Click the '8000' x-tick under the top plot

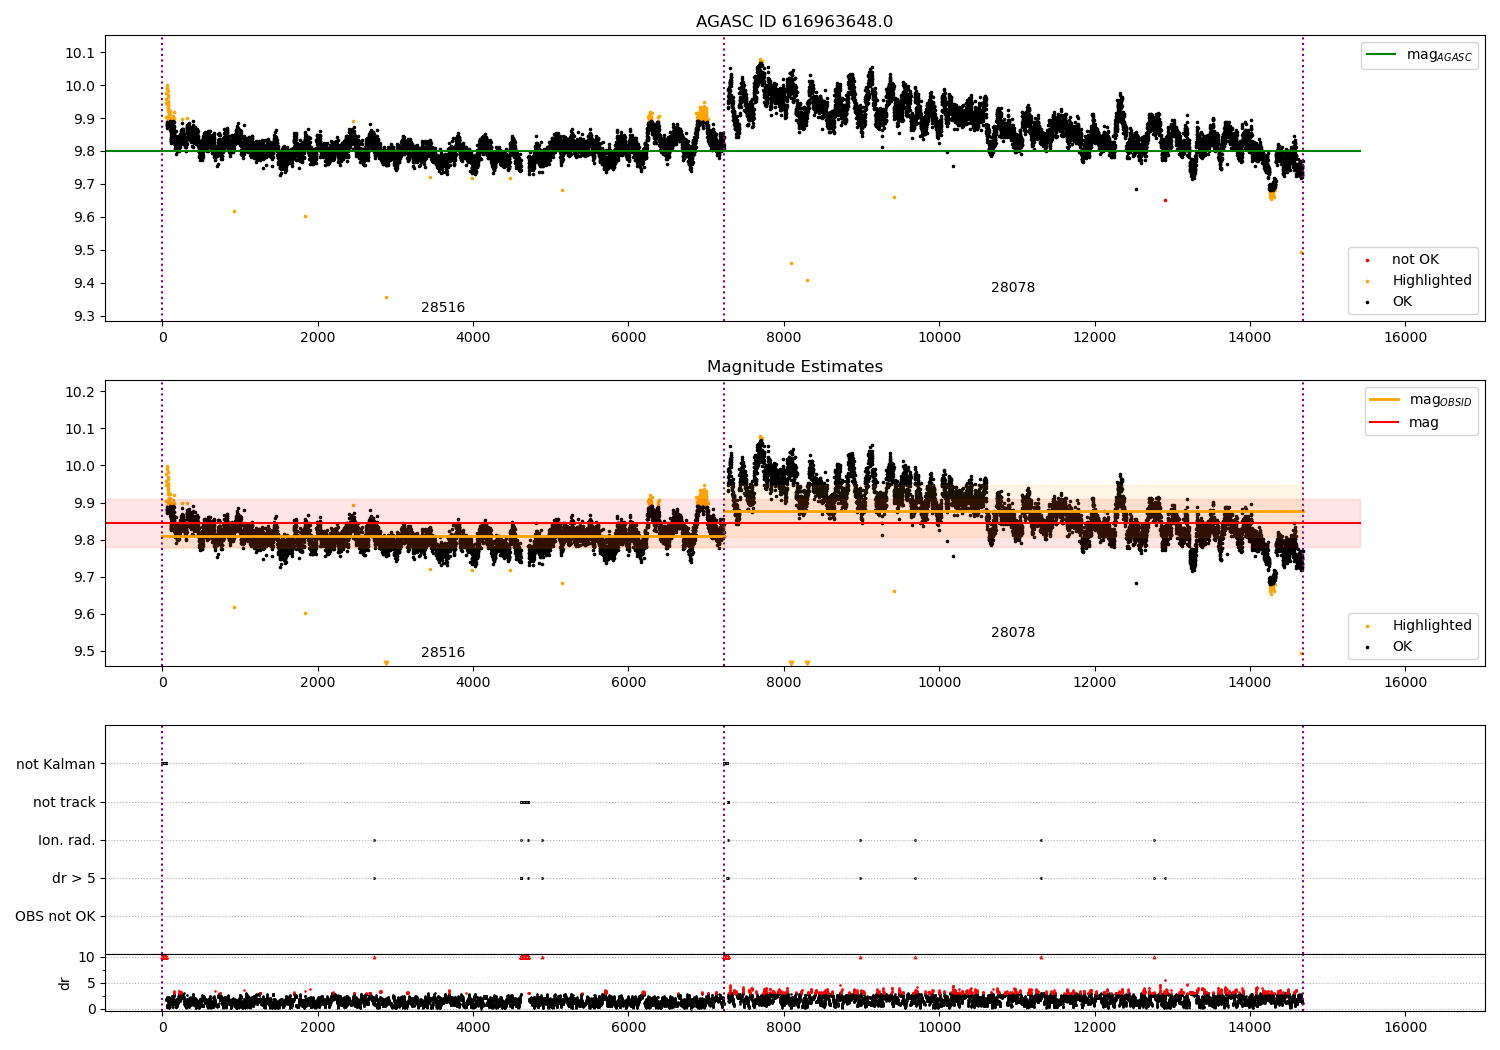point(784,338)
